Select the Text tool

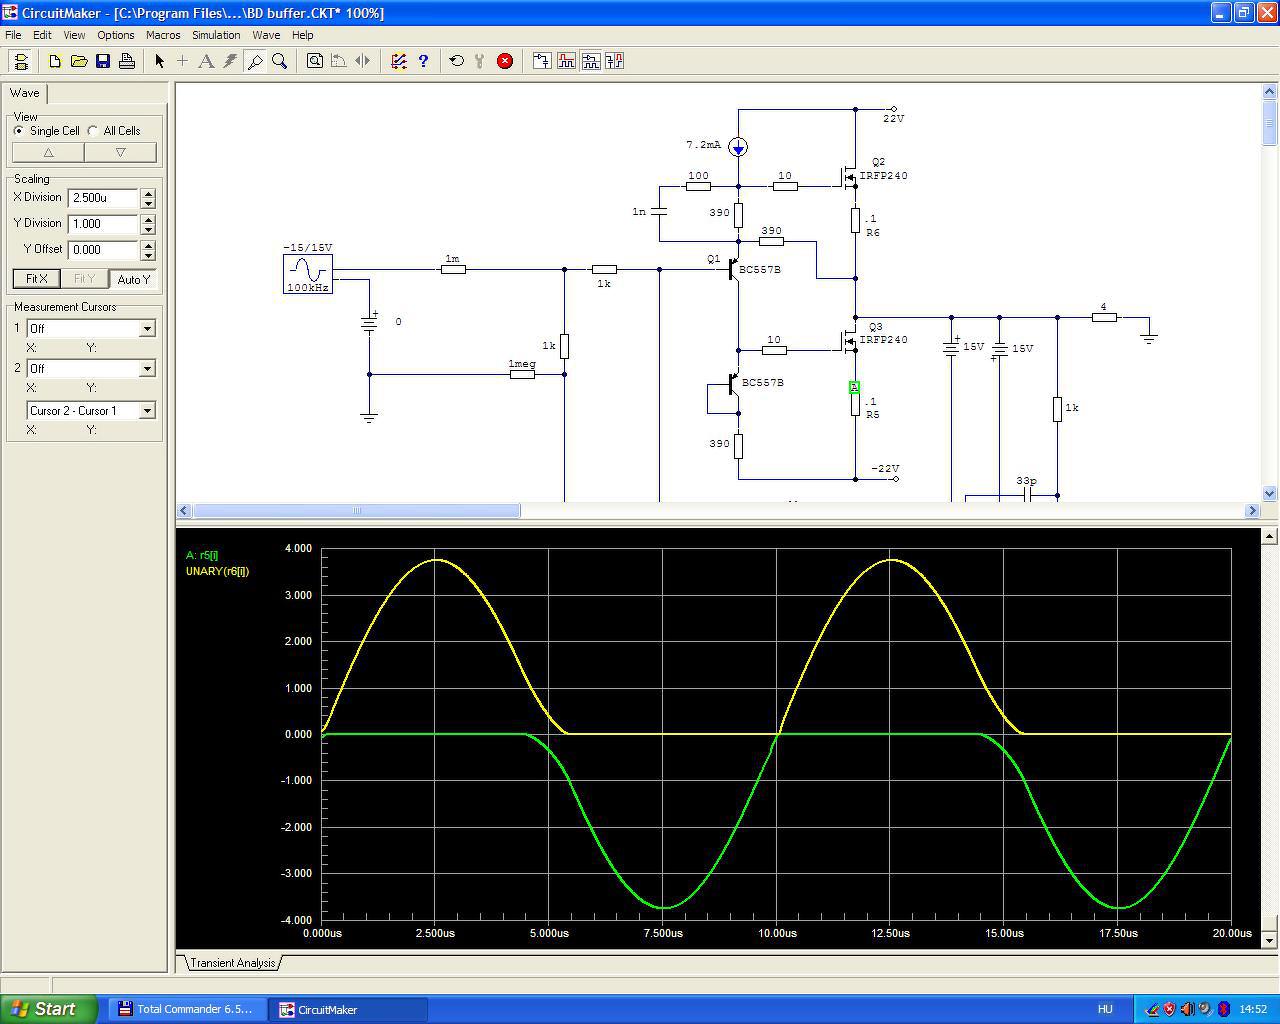pos(206,61)
